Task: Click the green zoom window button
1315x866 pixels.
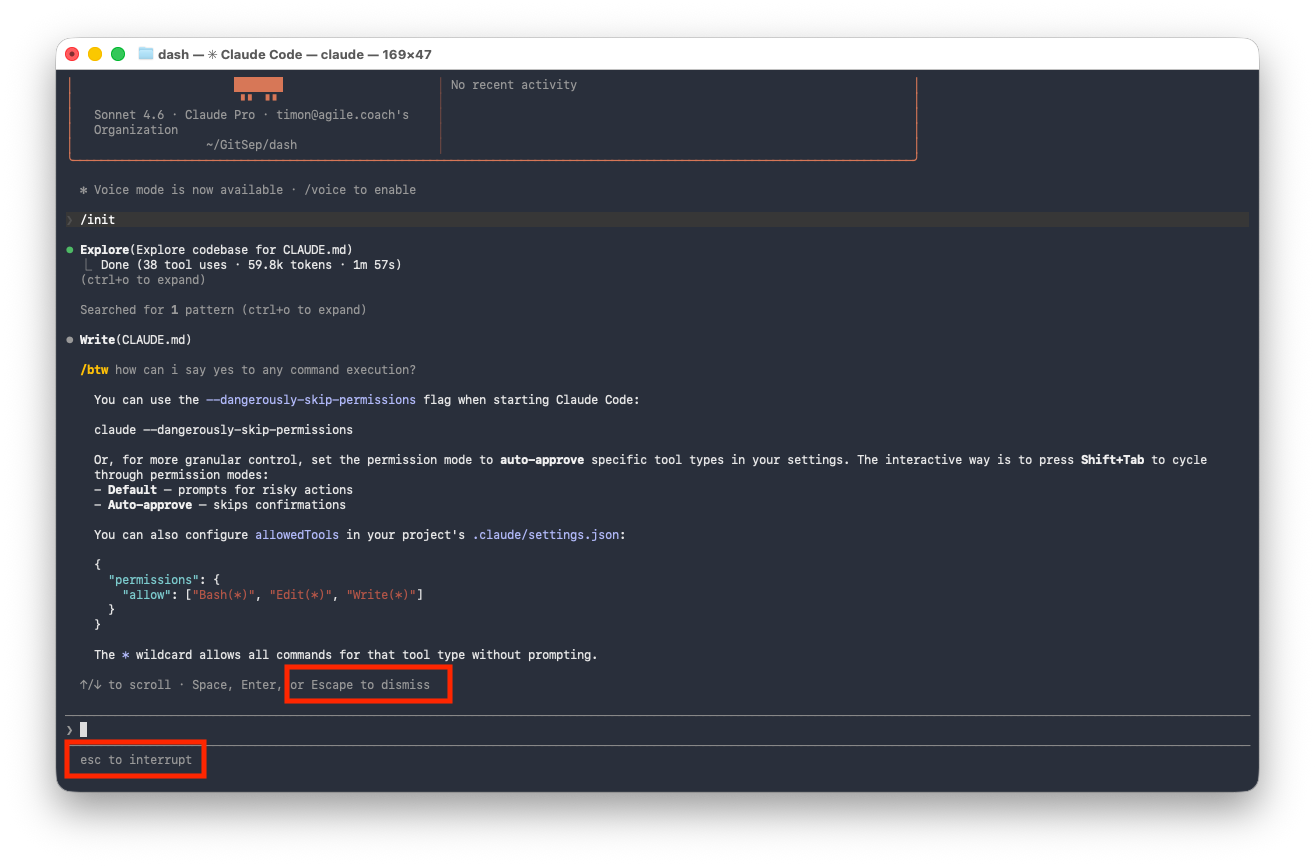Action: [x=118, y=54]
